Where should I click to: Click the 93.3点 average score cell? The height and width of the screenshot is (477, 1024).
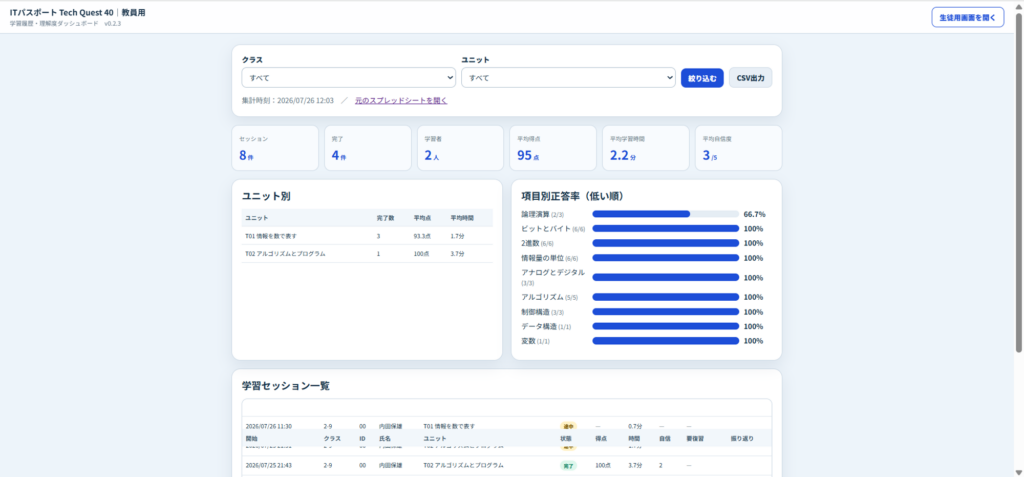click(423, 236)
